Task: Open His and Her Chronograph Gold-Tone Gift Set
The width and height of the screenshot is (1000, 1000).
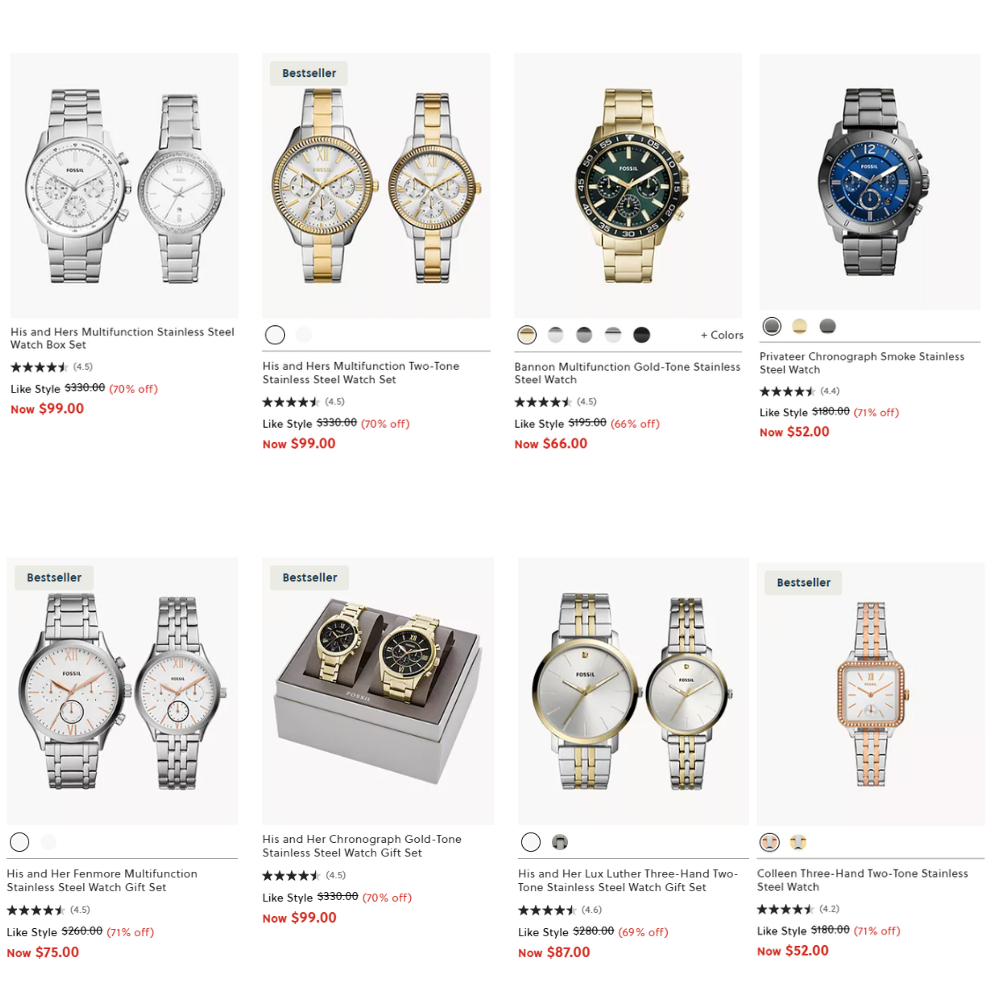Action: tap(362, 846)
